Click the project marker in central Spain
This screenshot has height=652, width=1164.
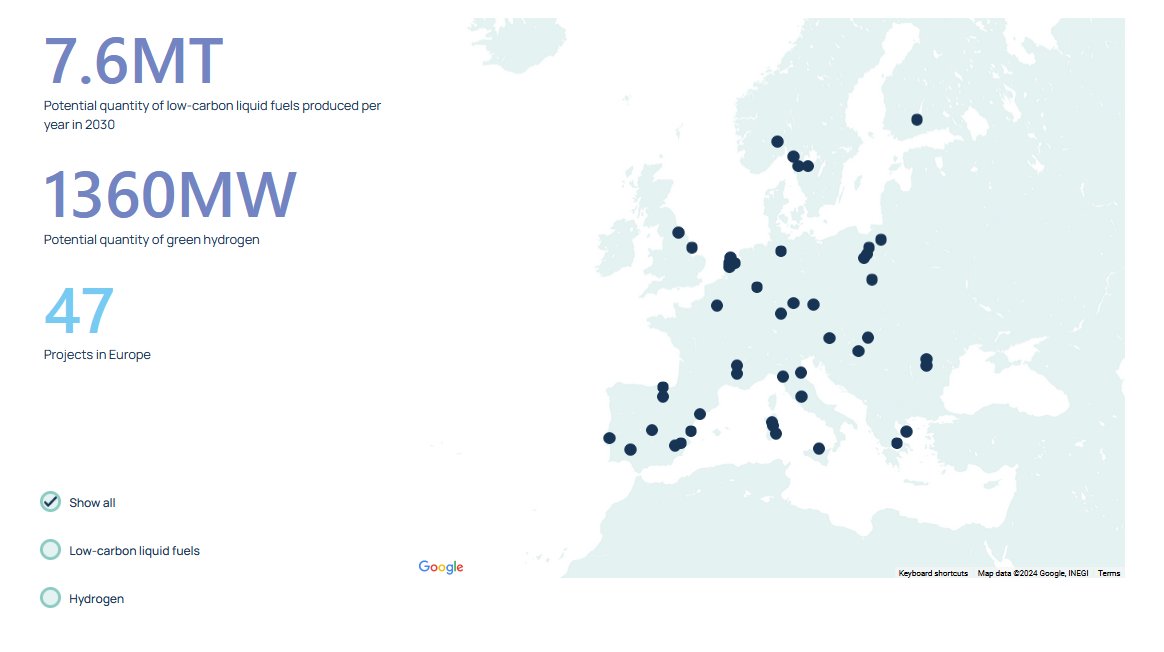coord(652,430)
